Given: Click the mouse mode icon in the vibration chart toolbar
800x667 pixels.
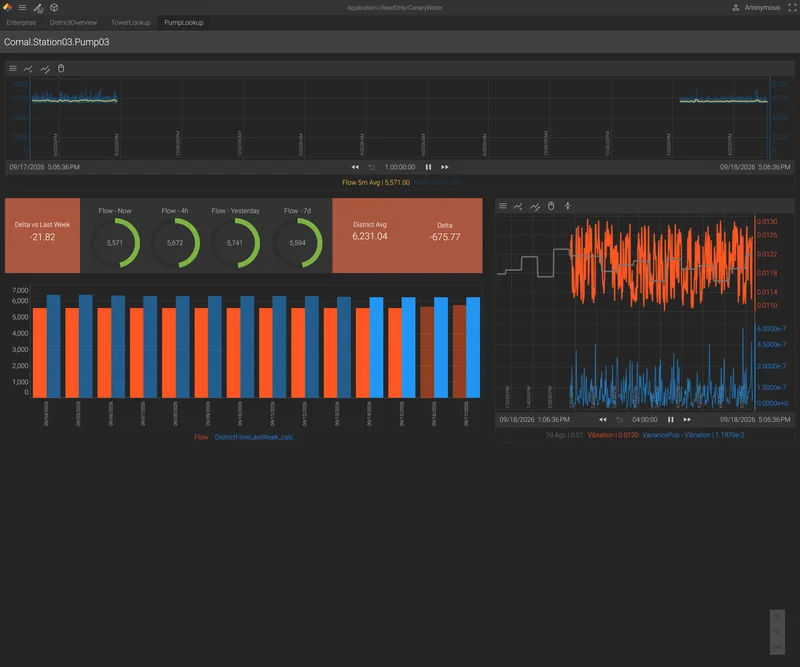Looking at the screenshot, I should [551, 206].
